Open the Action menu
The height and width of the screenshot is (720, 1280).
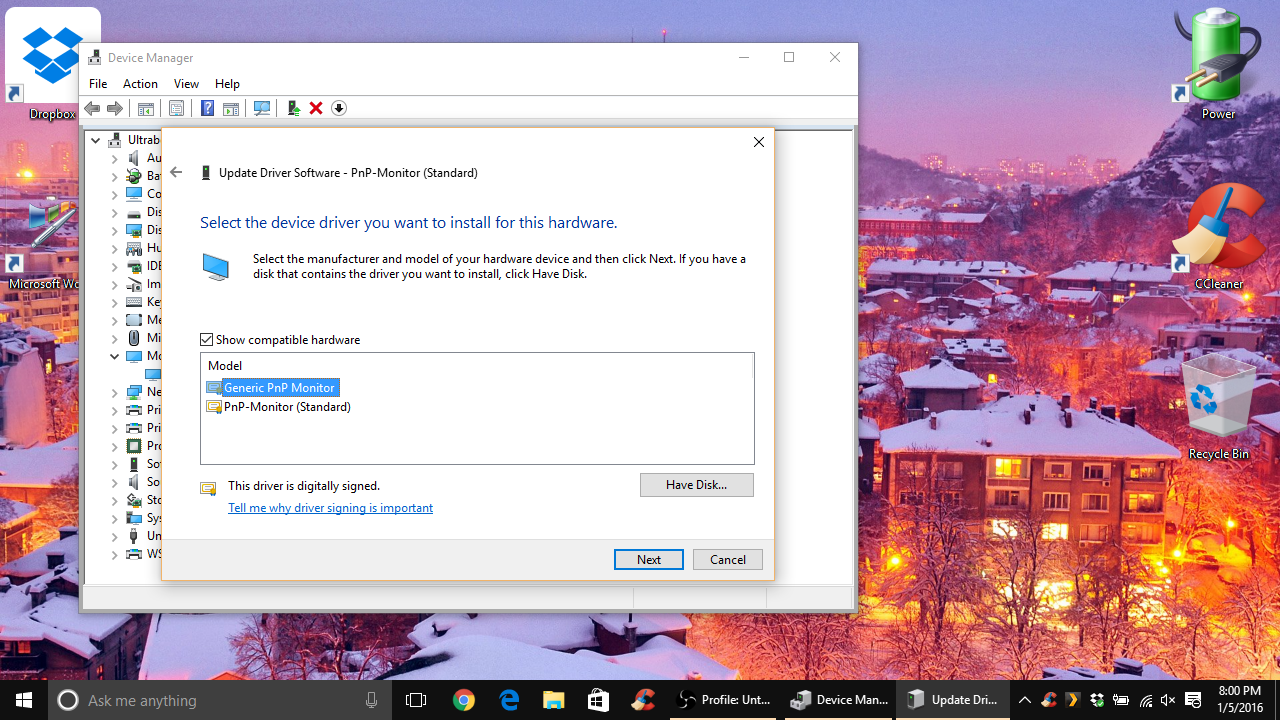pyautogui.click(x=140, y=84)
